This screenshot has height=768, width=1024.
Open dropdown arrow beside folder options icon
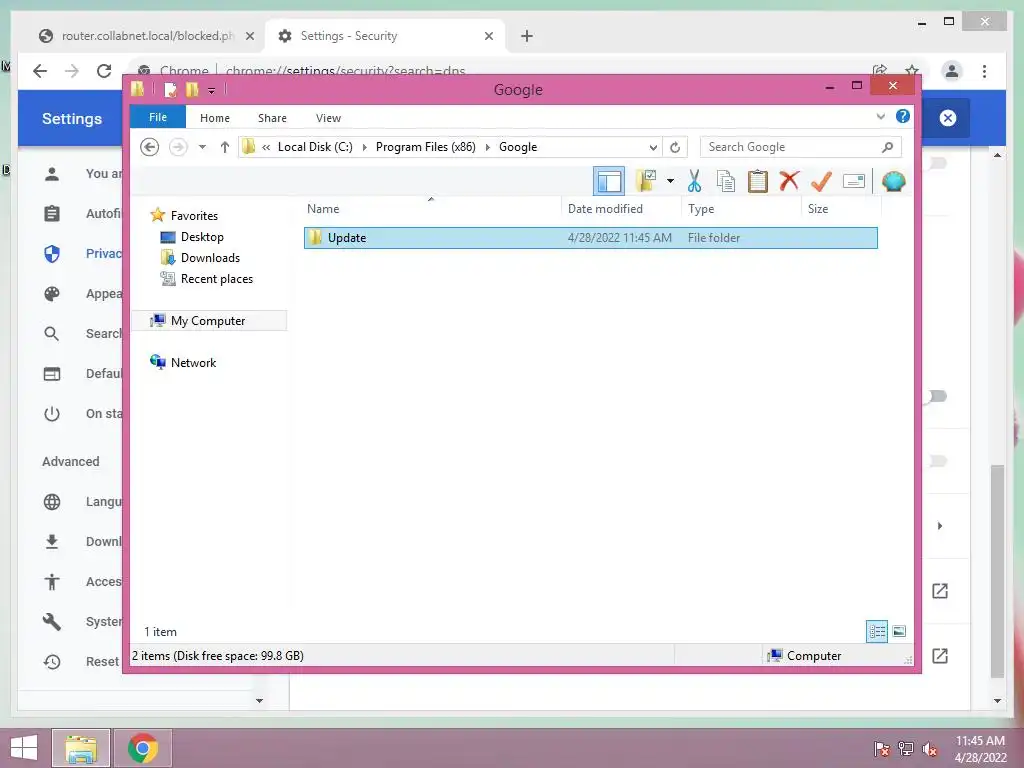670,181
